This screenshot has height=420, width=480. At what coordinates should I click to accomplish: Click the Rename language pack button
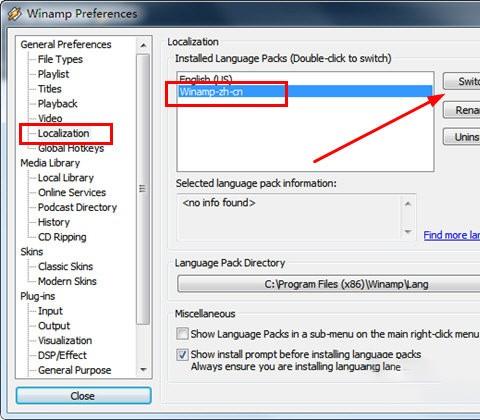[x=462, y=110]
